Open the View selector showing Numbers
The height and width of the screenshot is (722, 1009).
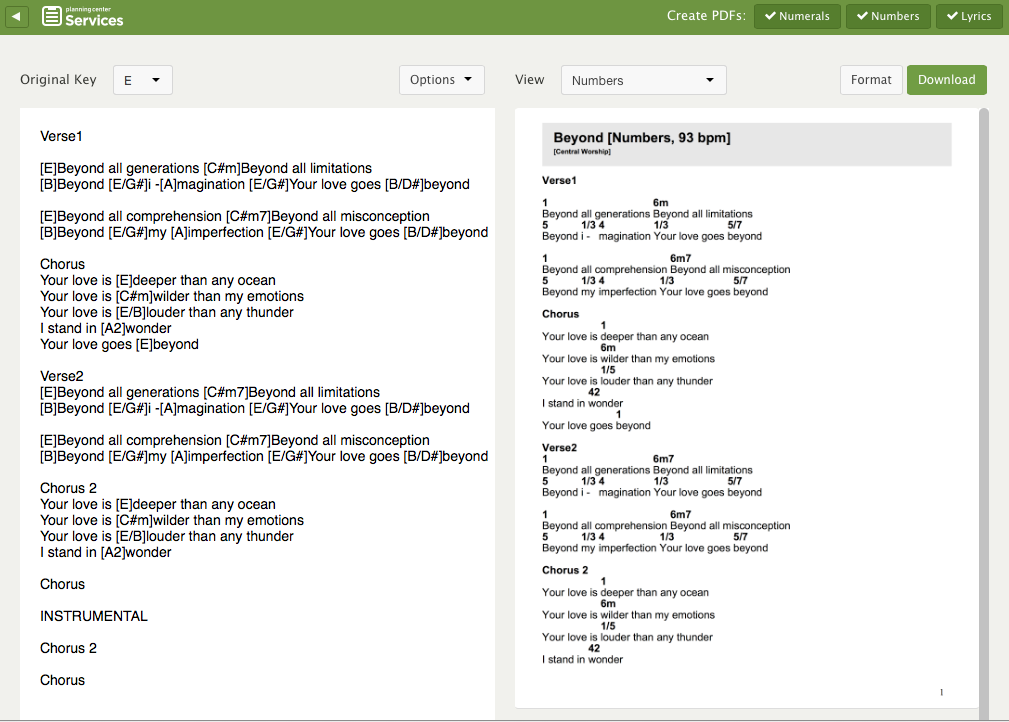click(x=643, y=80)
